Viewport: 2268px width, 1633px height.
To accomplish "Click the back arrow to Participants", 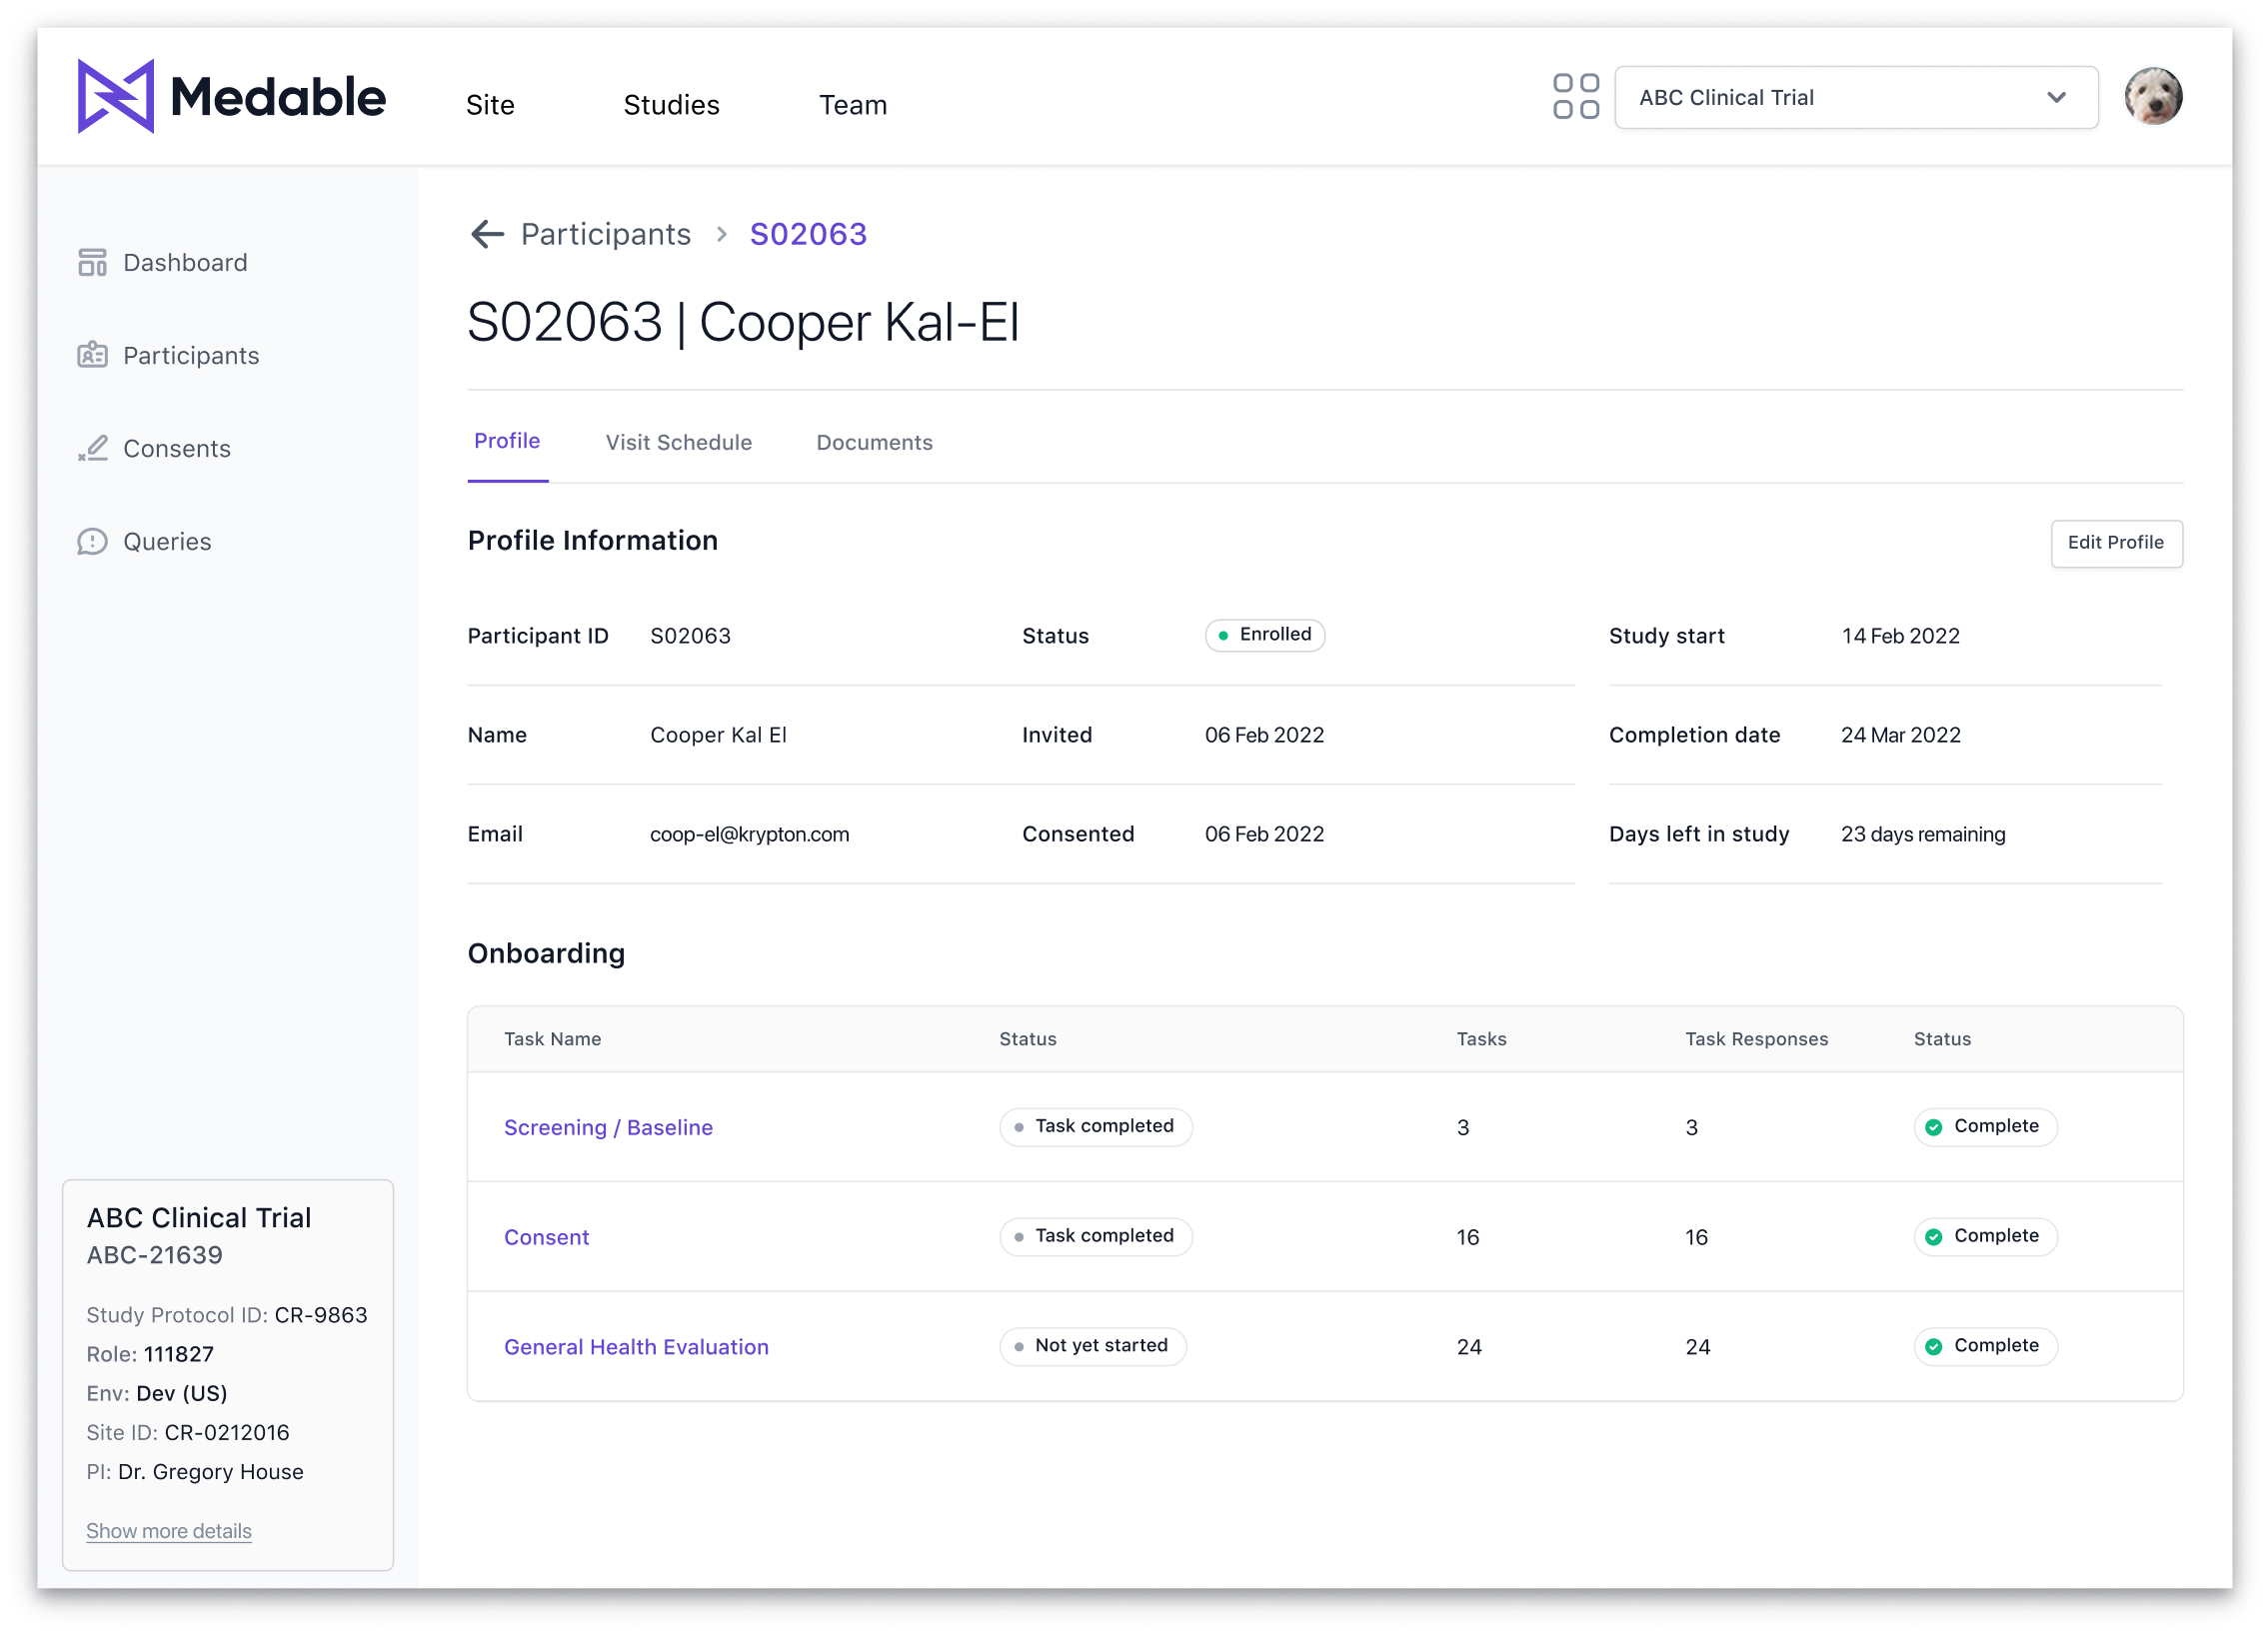I will [x=487, y=234].
